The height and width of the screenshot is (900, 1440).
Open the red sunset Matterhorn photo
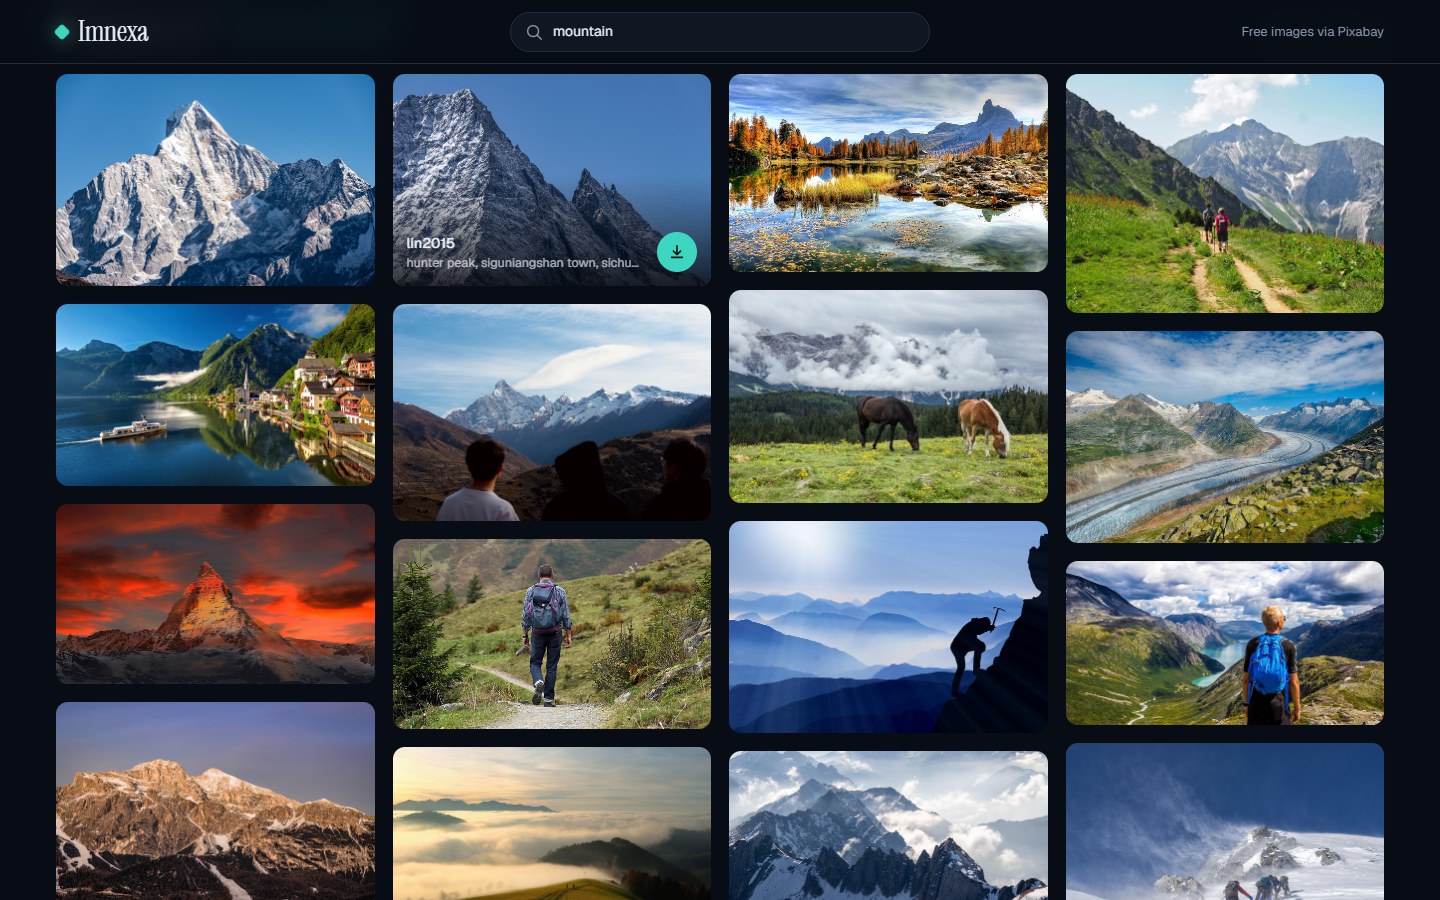[x=215, y=594]
